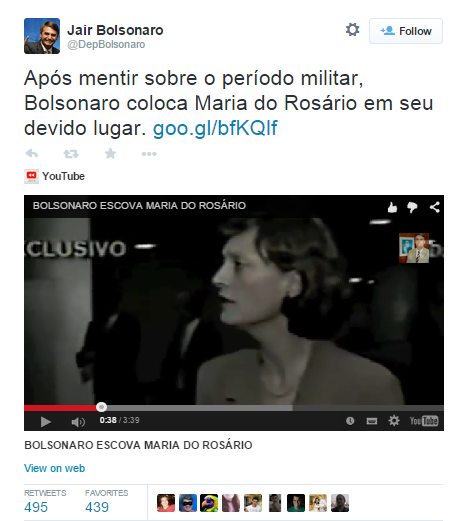
Task: Click the reply arrow icon under tweet
Action: [x=32, y=154]
